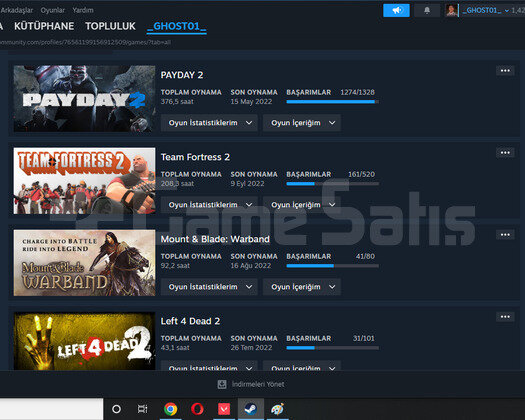Click the PAYDAY 2 title link

coord(182,75)
